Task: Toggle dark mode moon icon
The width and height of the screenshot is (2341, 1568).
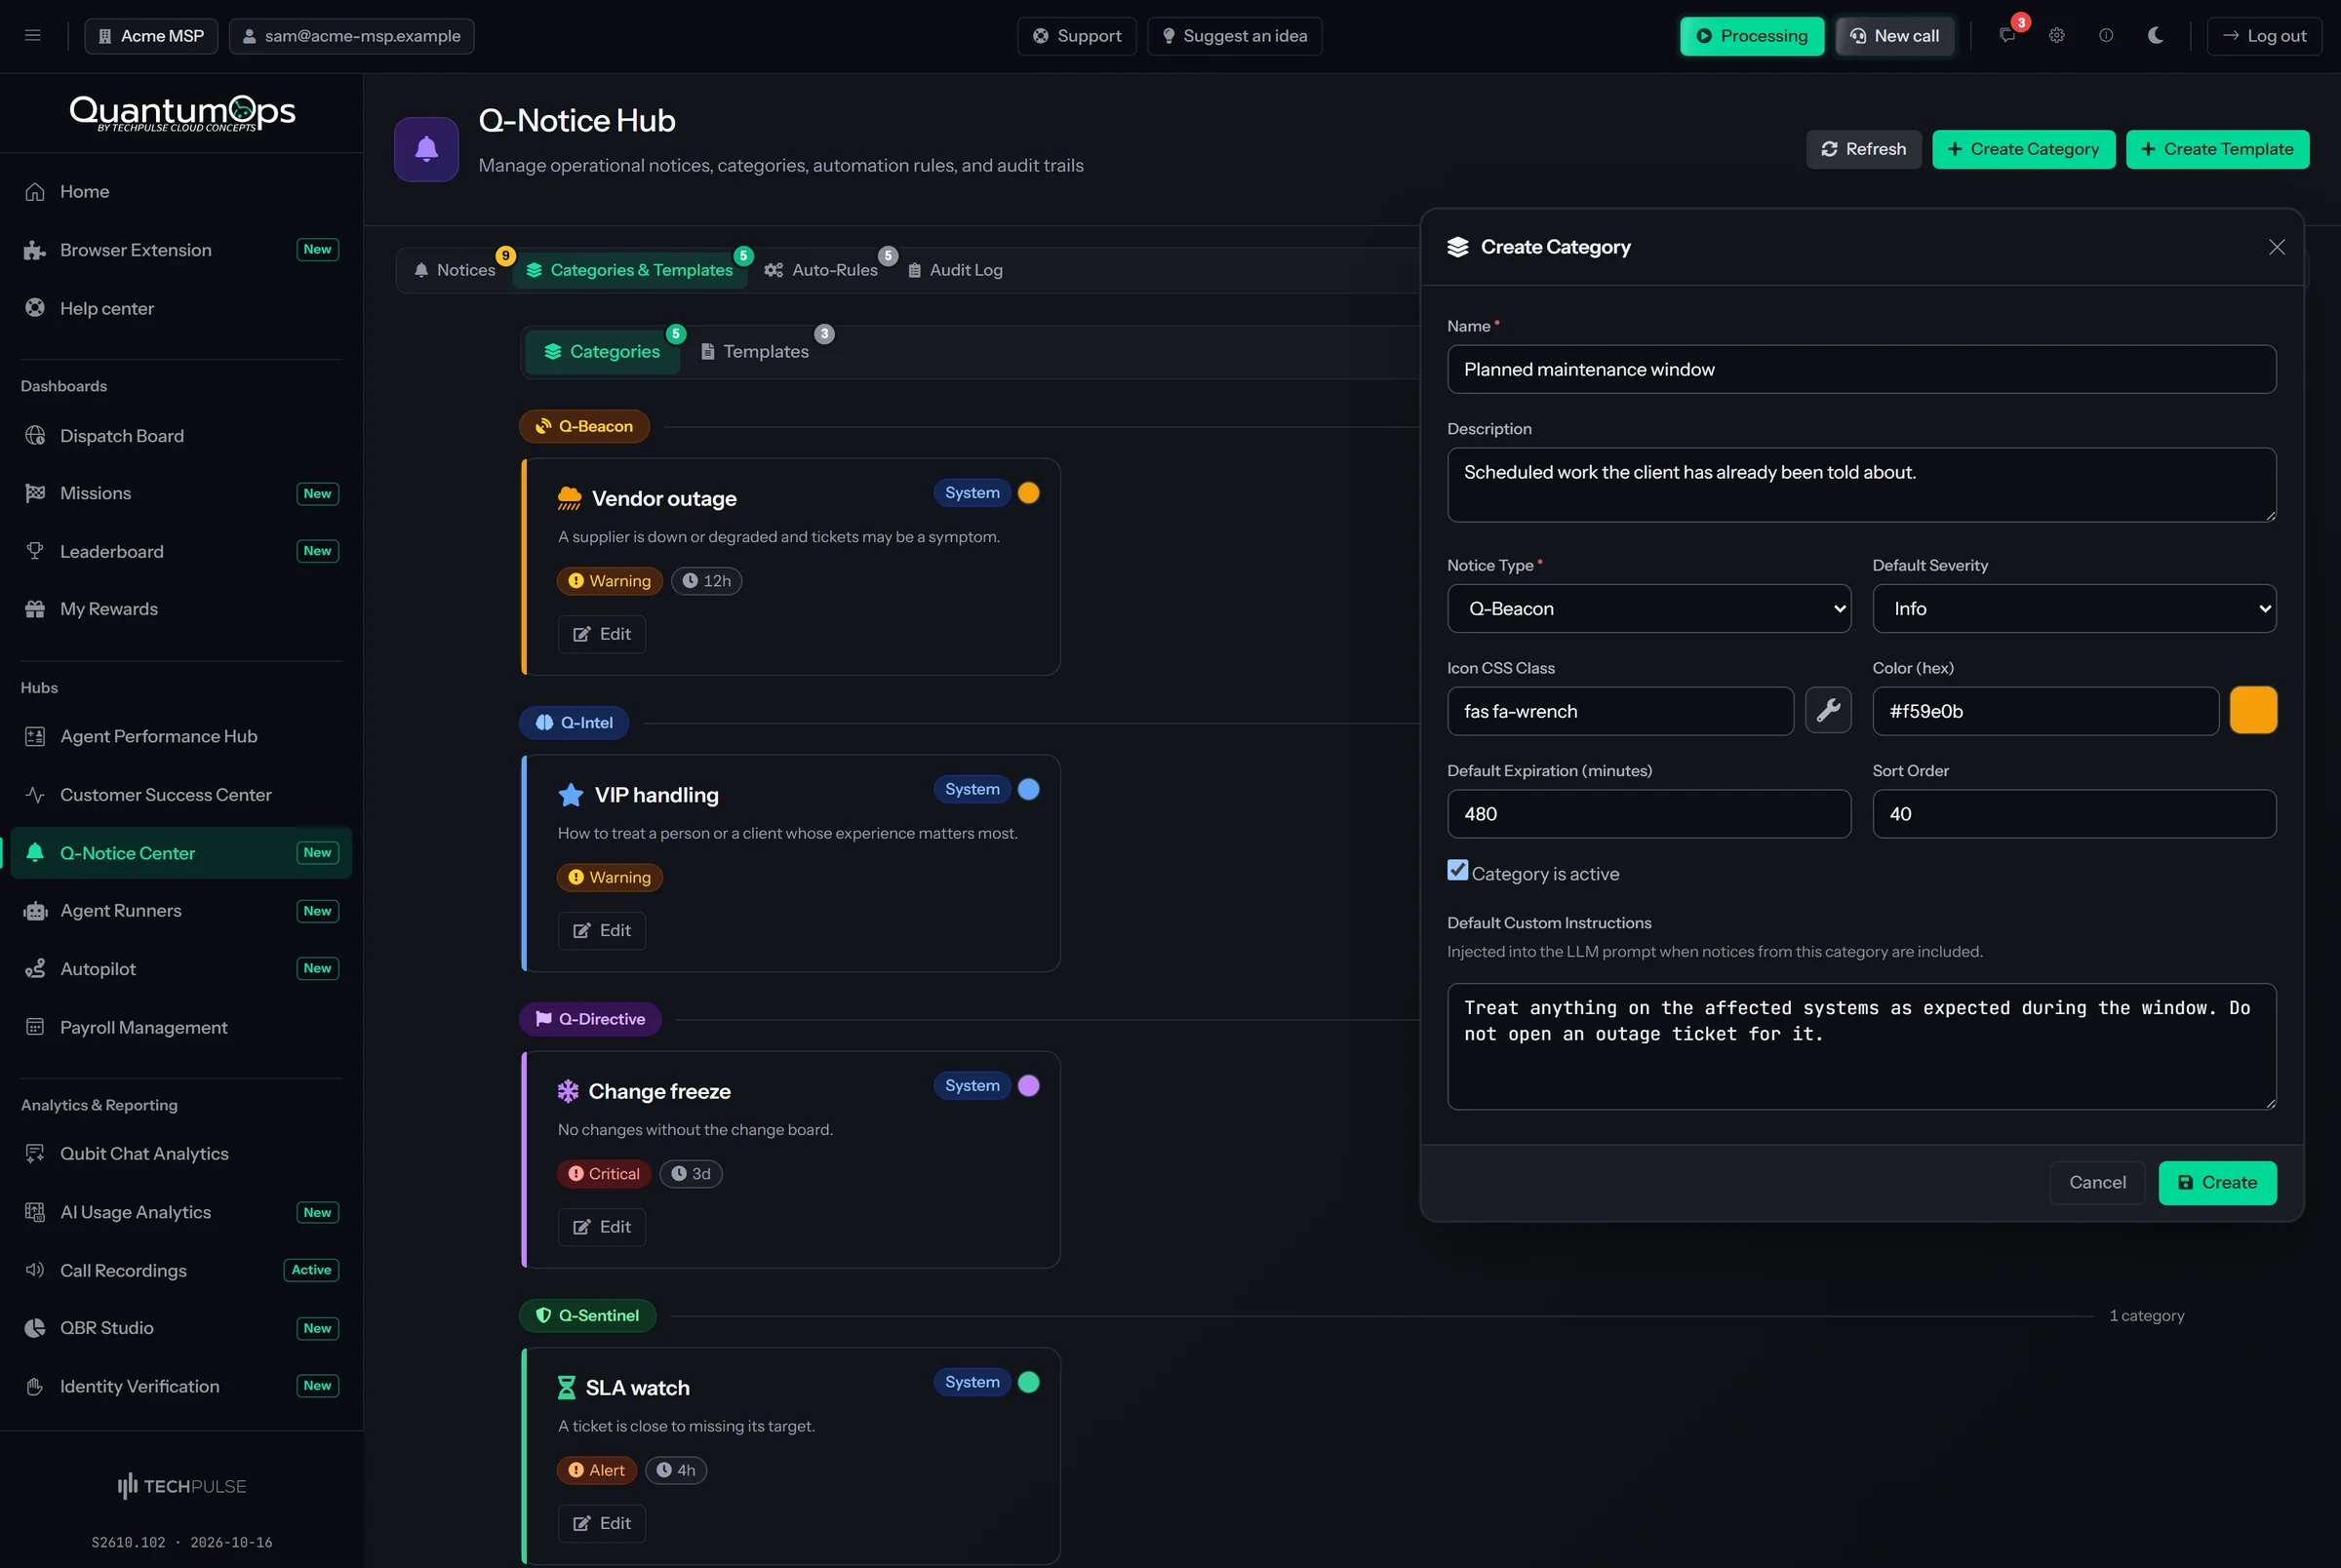Action: tap(2156, 36)
